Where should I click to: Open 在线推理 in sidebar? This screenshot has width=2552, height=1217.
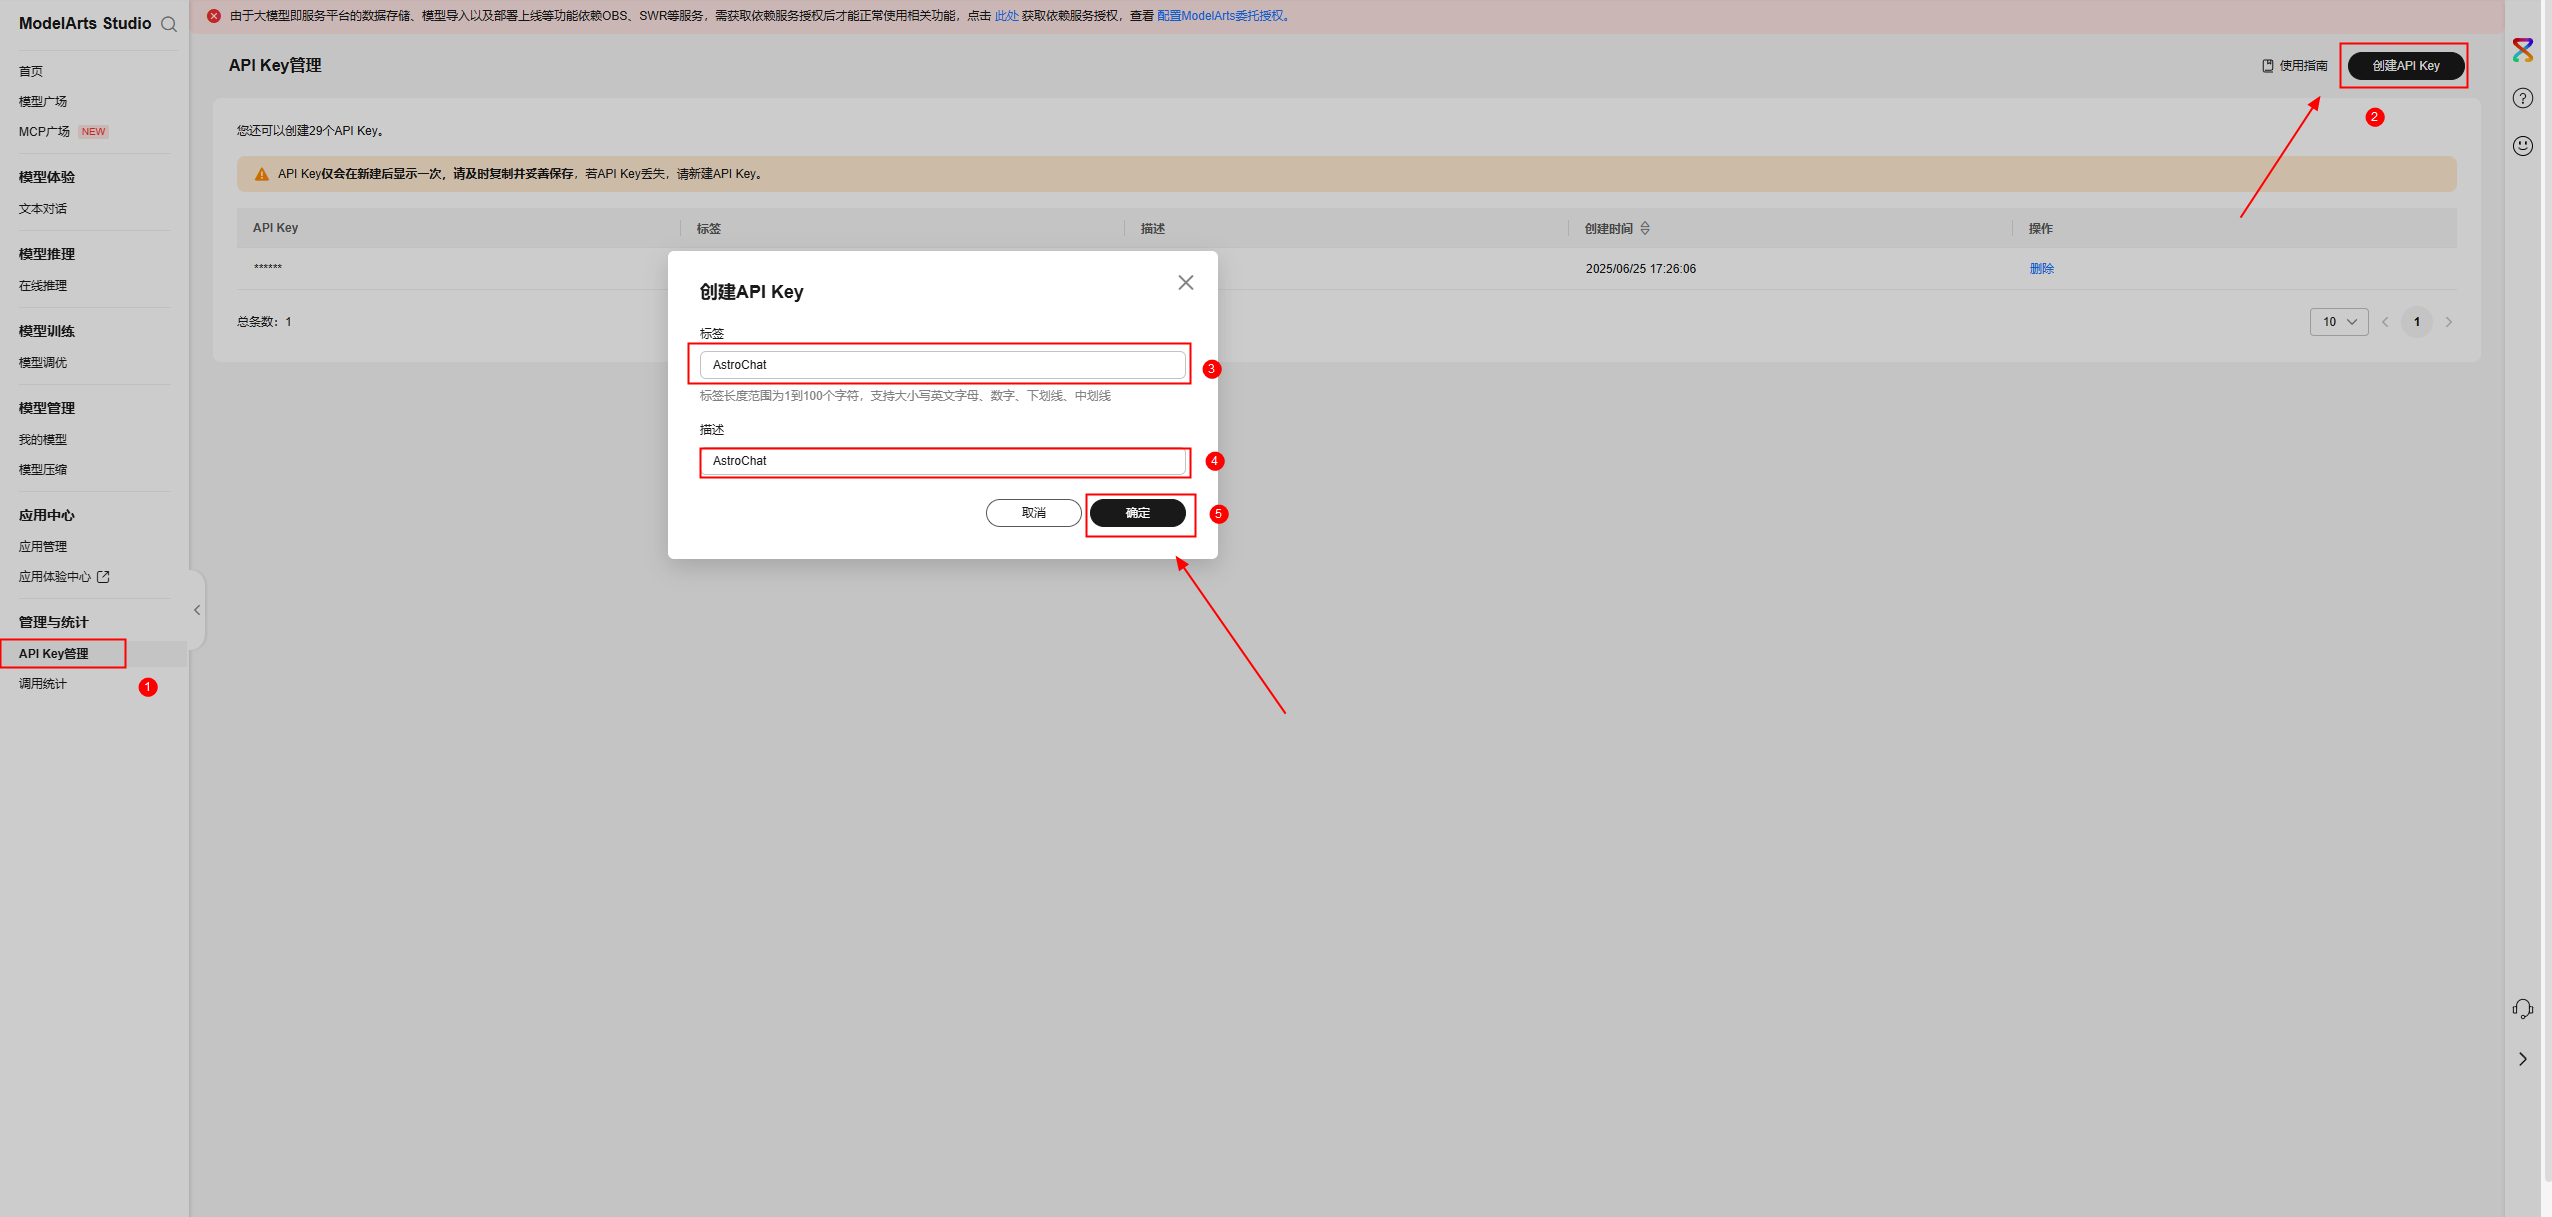[43, 286]
